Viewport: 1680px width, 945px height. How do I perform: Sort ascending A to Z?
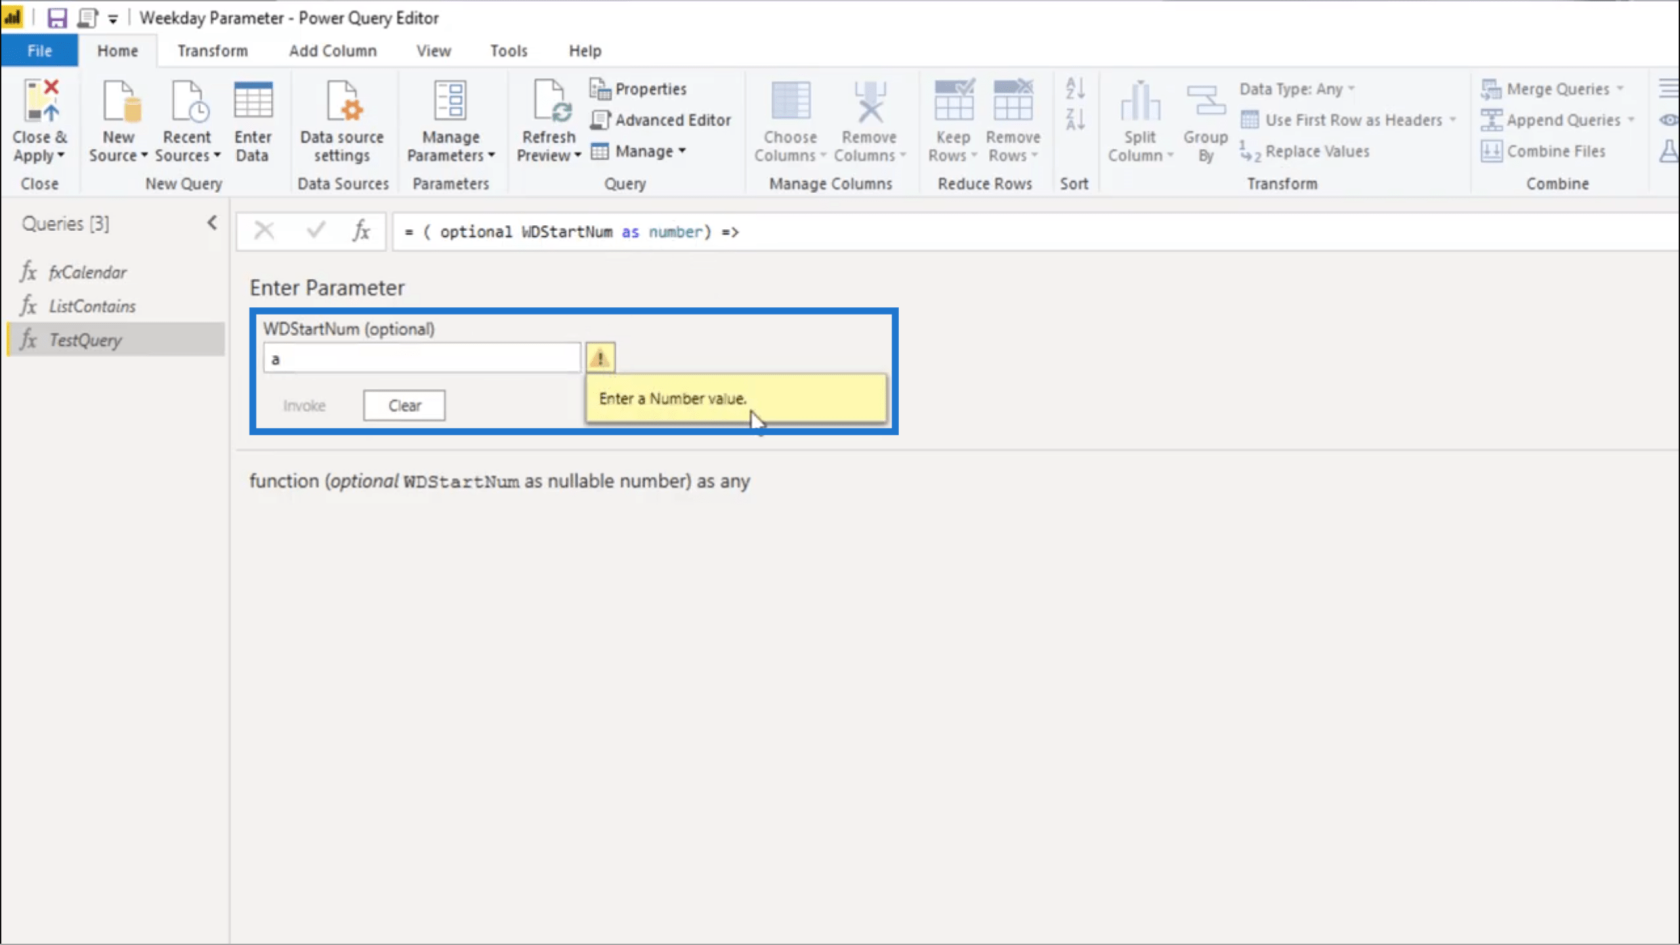[x=1075, y=89]
